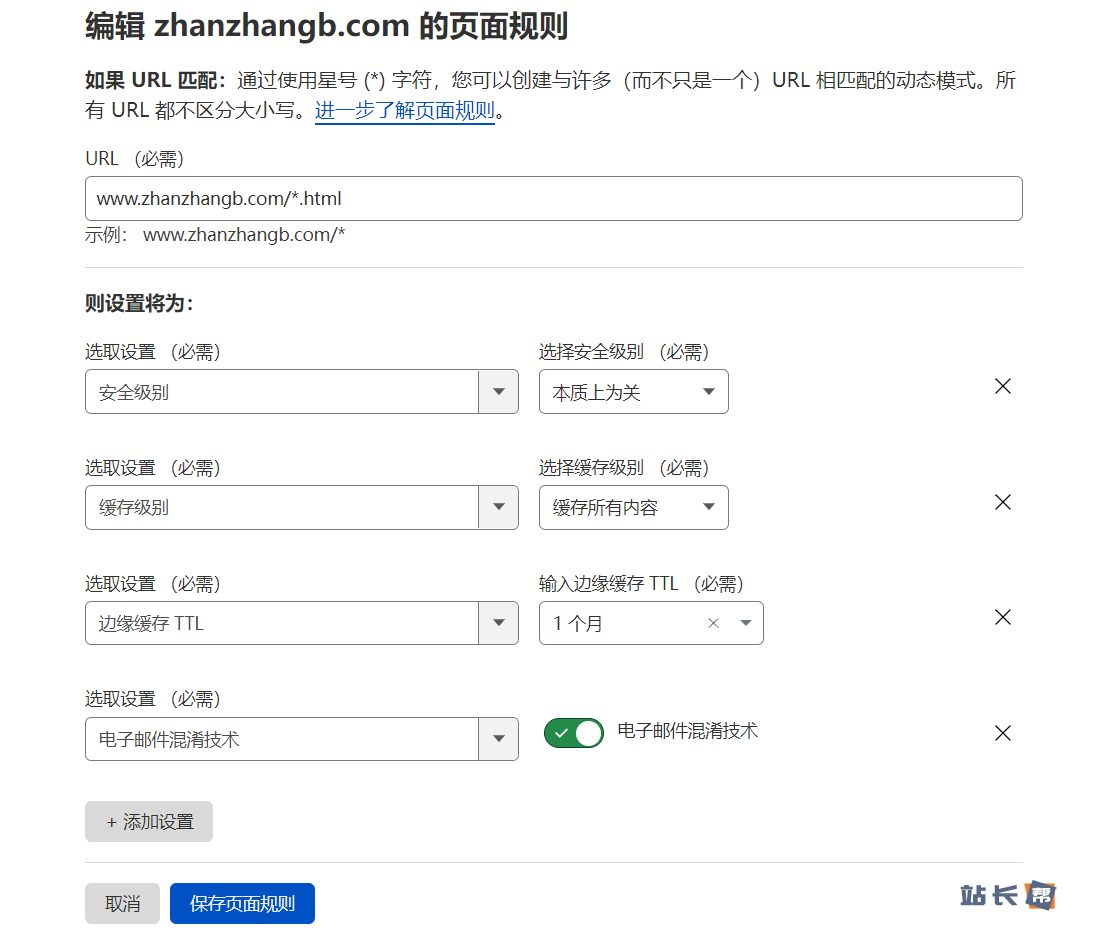Open the 进一步了解页面规则 link

click(405, 111)
